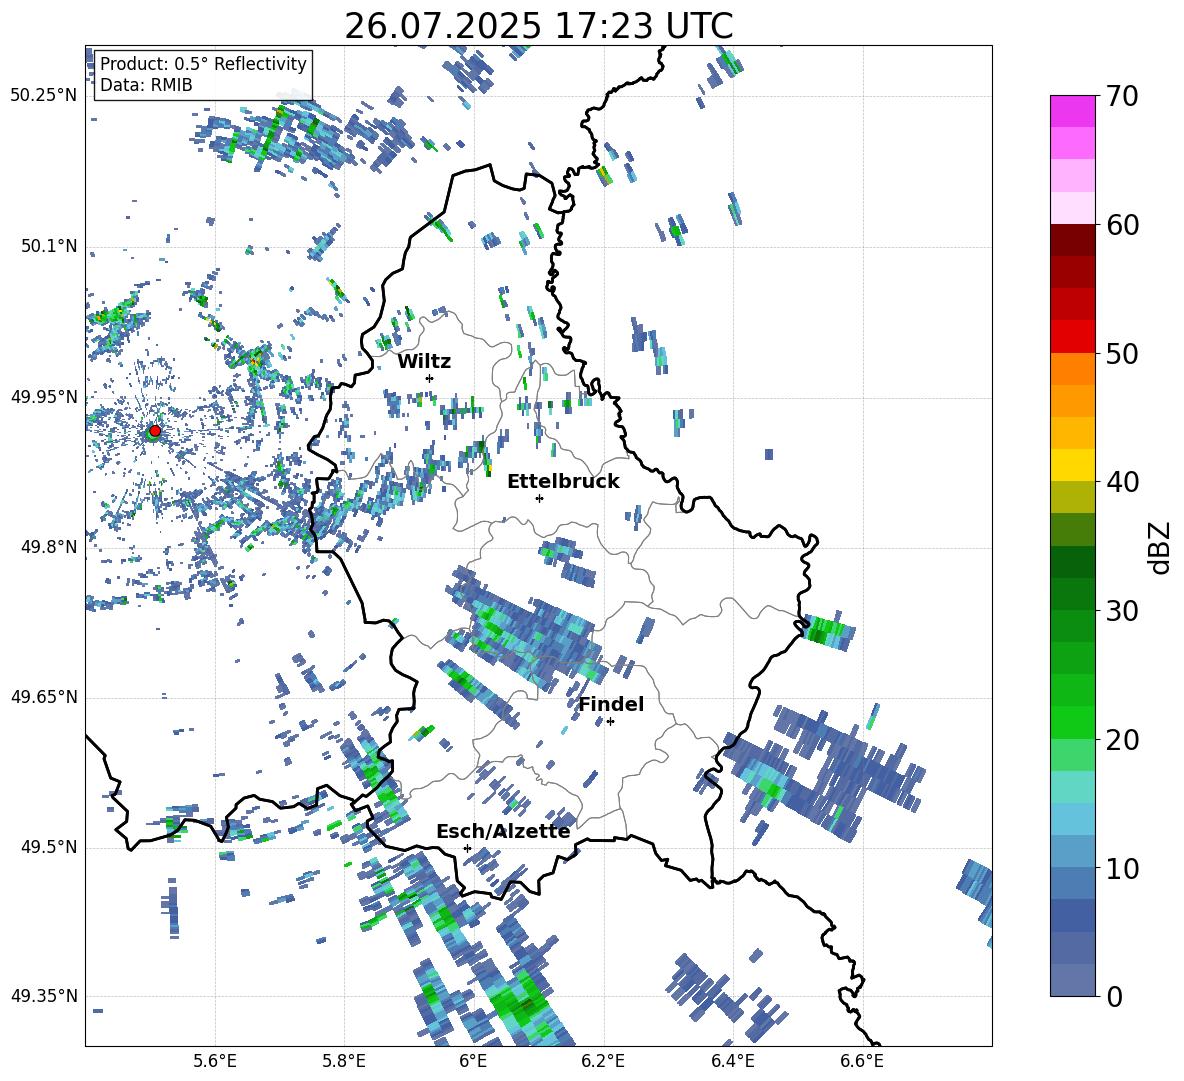Screen dimensions: 1184x1081
Task: Click the title 26.07.2025 17:23 UTC
Action: pos(539,26)
